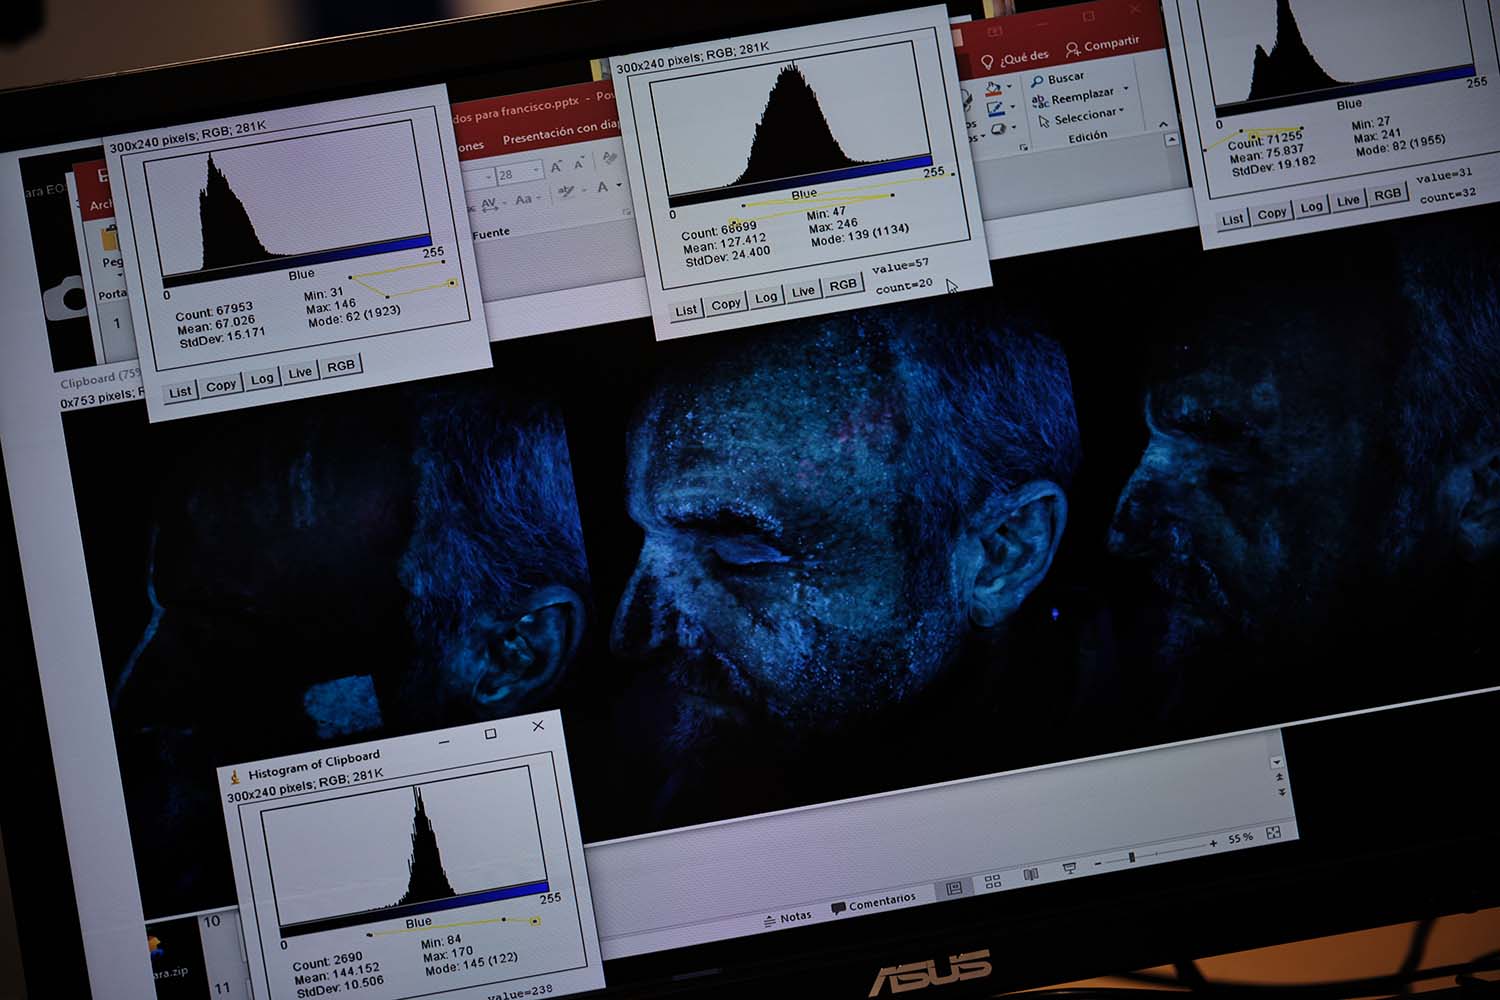Open the shape fill paint bucket tool
Screen dimensions: 1500x1000
[992, 89]
